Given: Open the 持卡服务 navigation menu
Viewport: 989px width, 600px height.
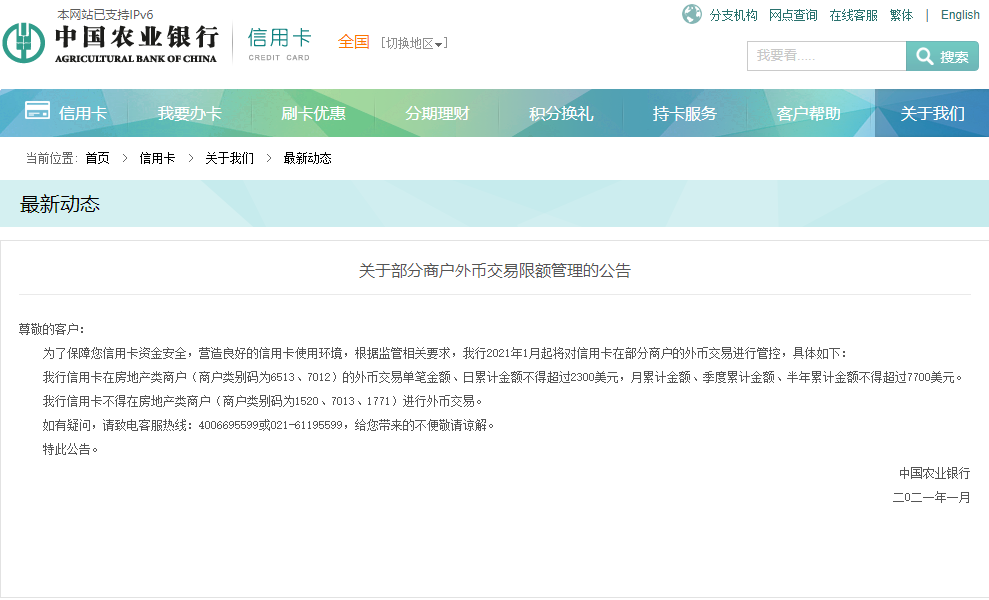Looking at the screenshot, I should tap(684, 114).
